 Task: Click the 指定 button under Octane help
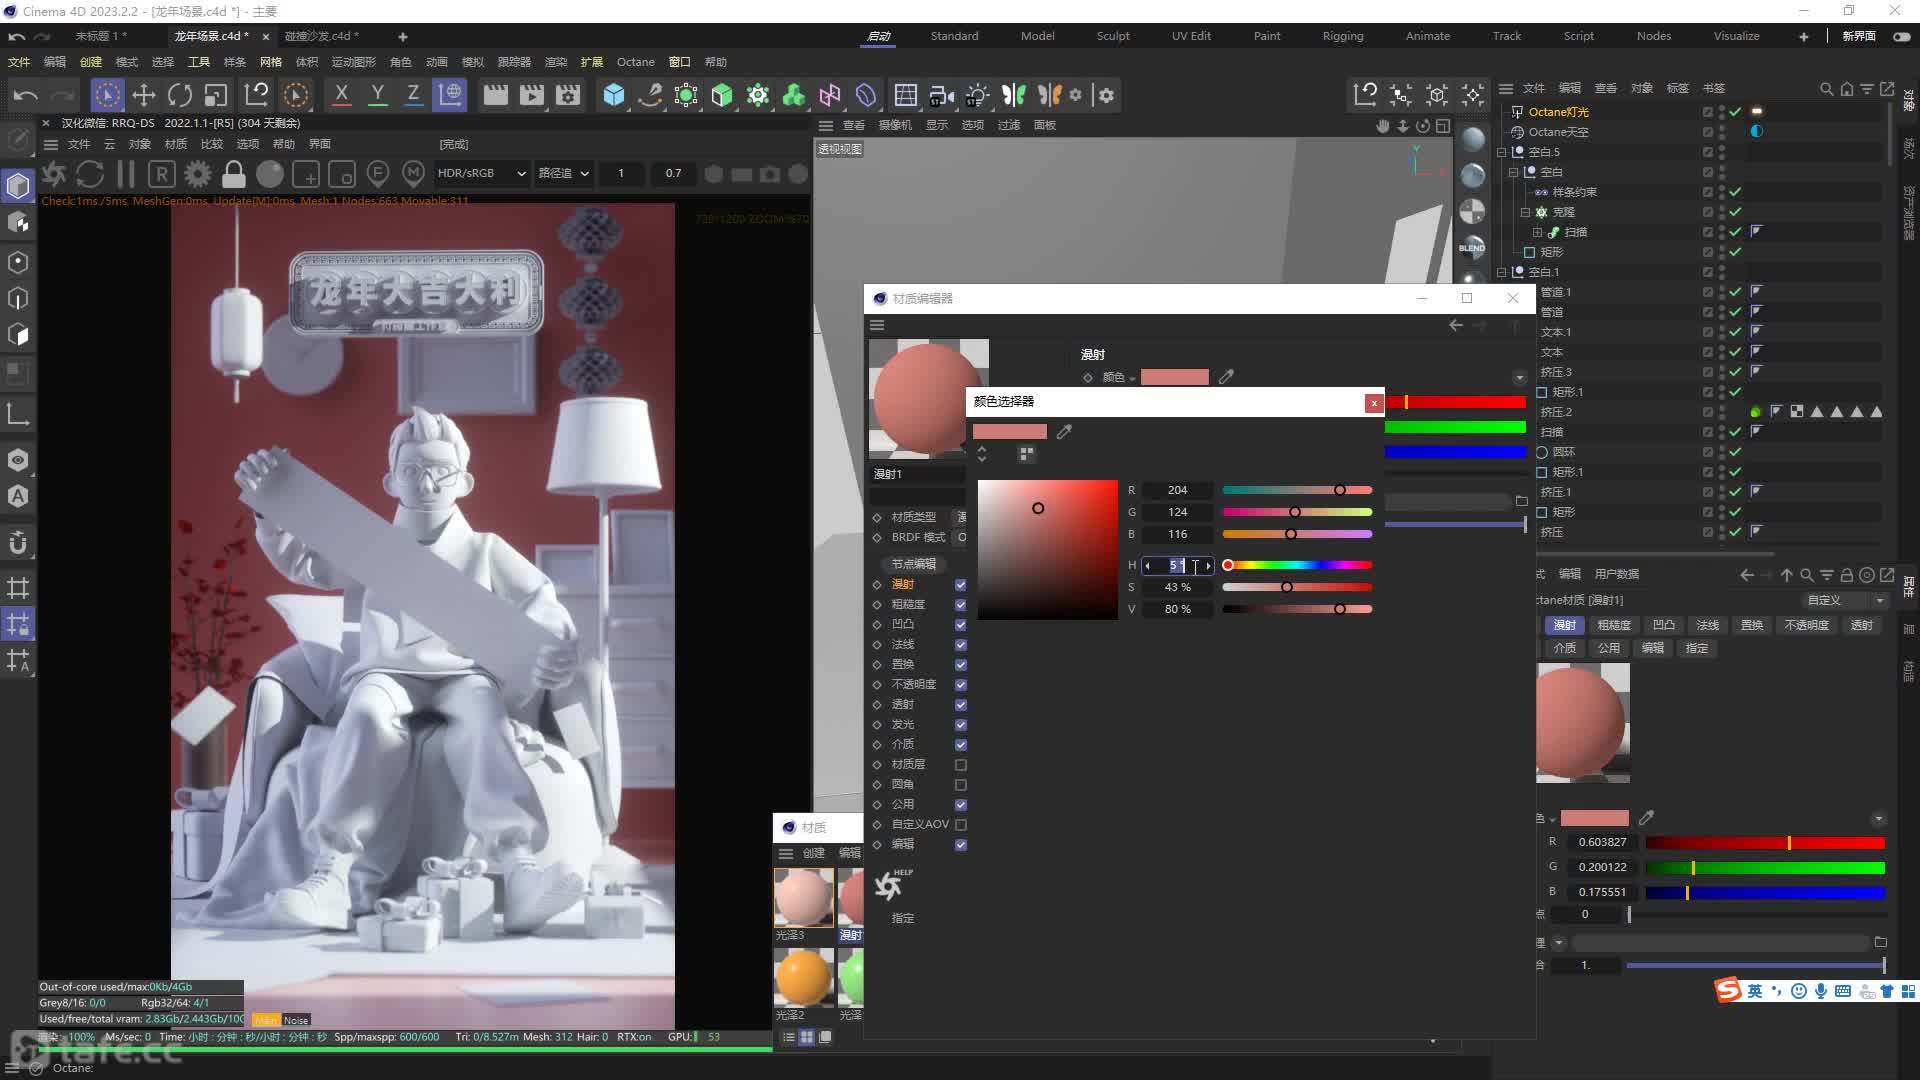click(902, 918)
